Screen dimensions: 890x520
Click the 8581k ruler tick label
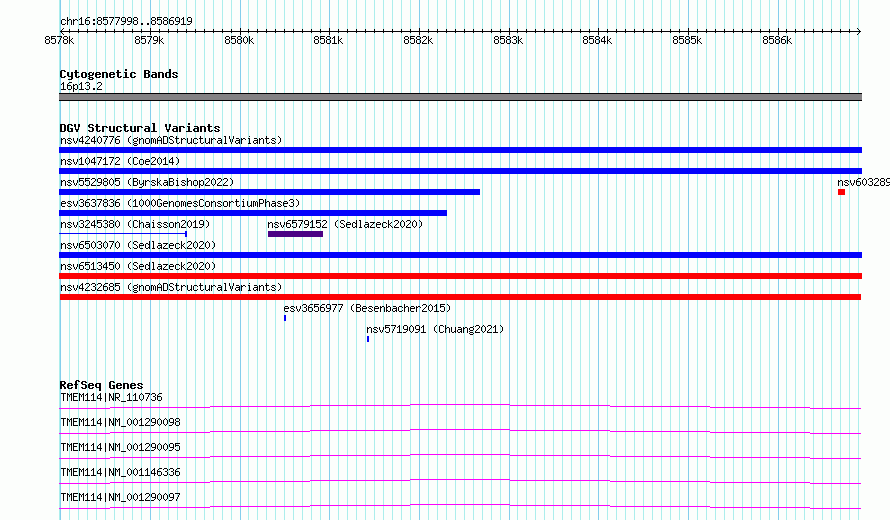(x=329, y=40)
